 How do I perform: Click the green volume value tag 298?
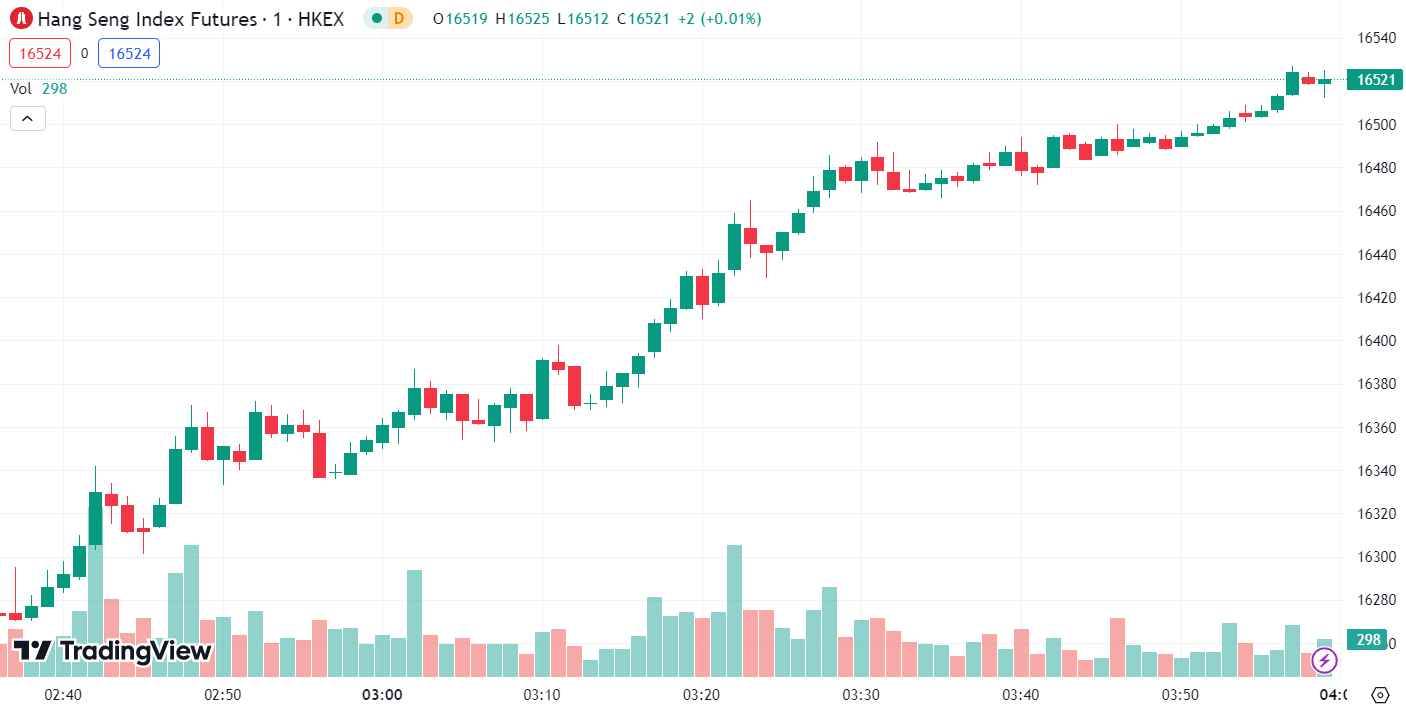pos(1369,640)
